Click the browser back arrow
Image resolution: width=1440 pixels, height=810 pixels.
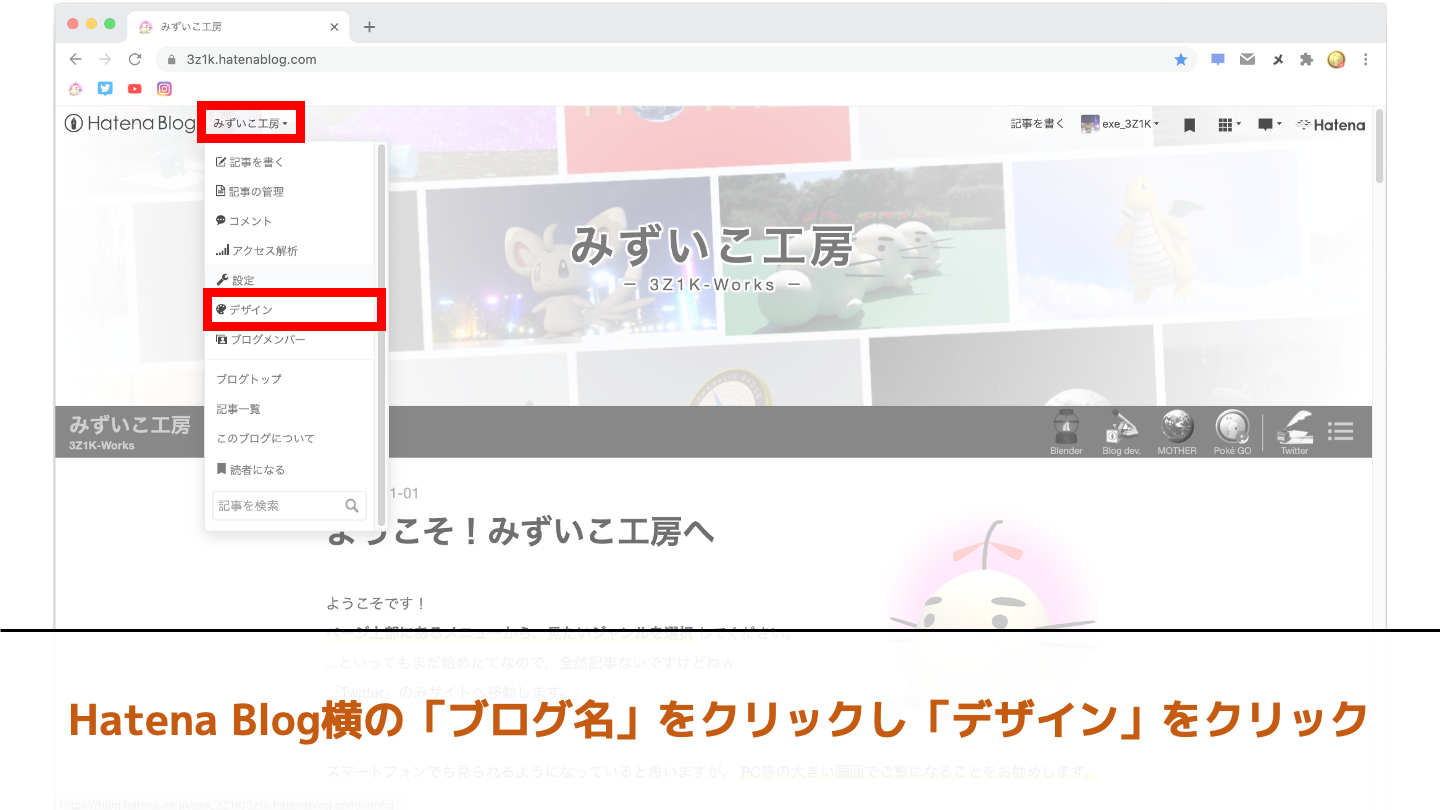[75, 59]
